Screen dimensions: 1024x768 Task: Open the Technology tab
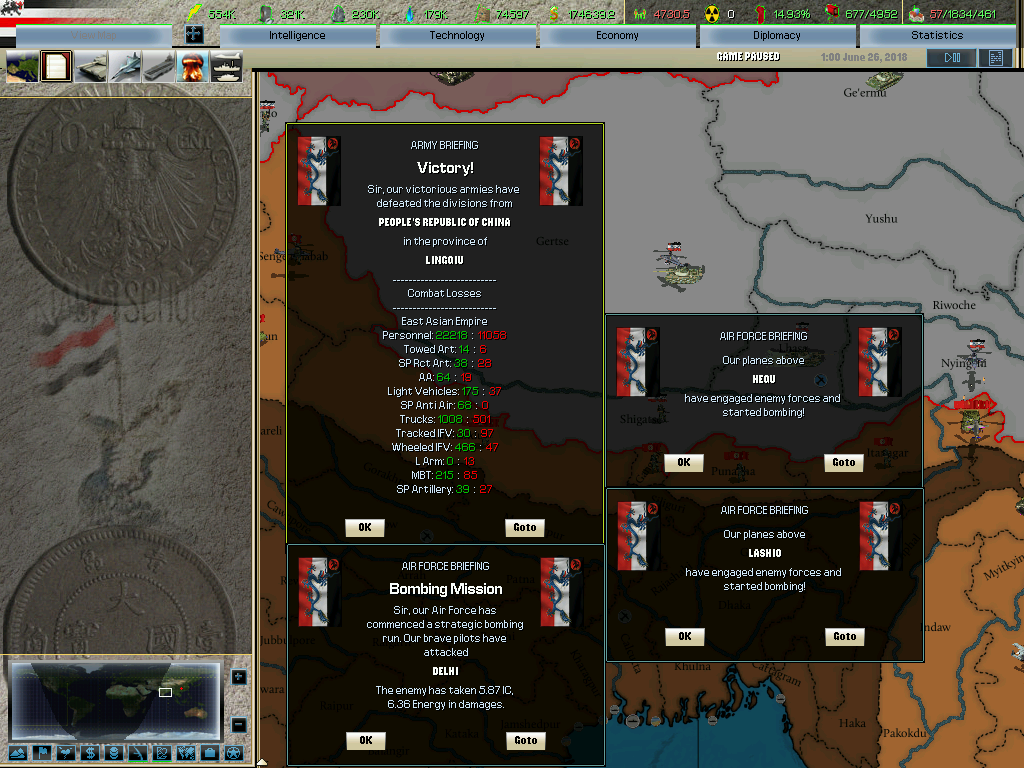[x=457, y=35]
